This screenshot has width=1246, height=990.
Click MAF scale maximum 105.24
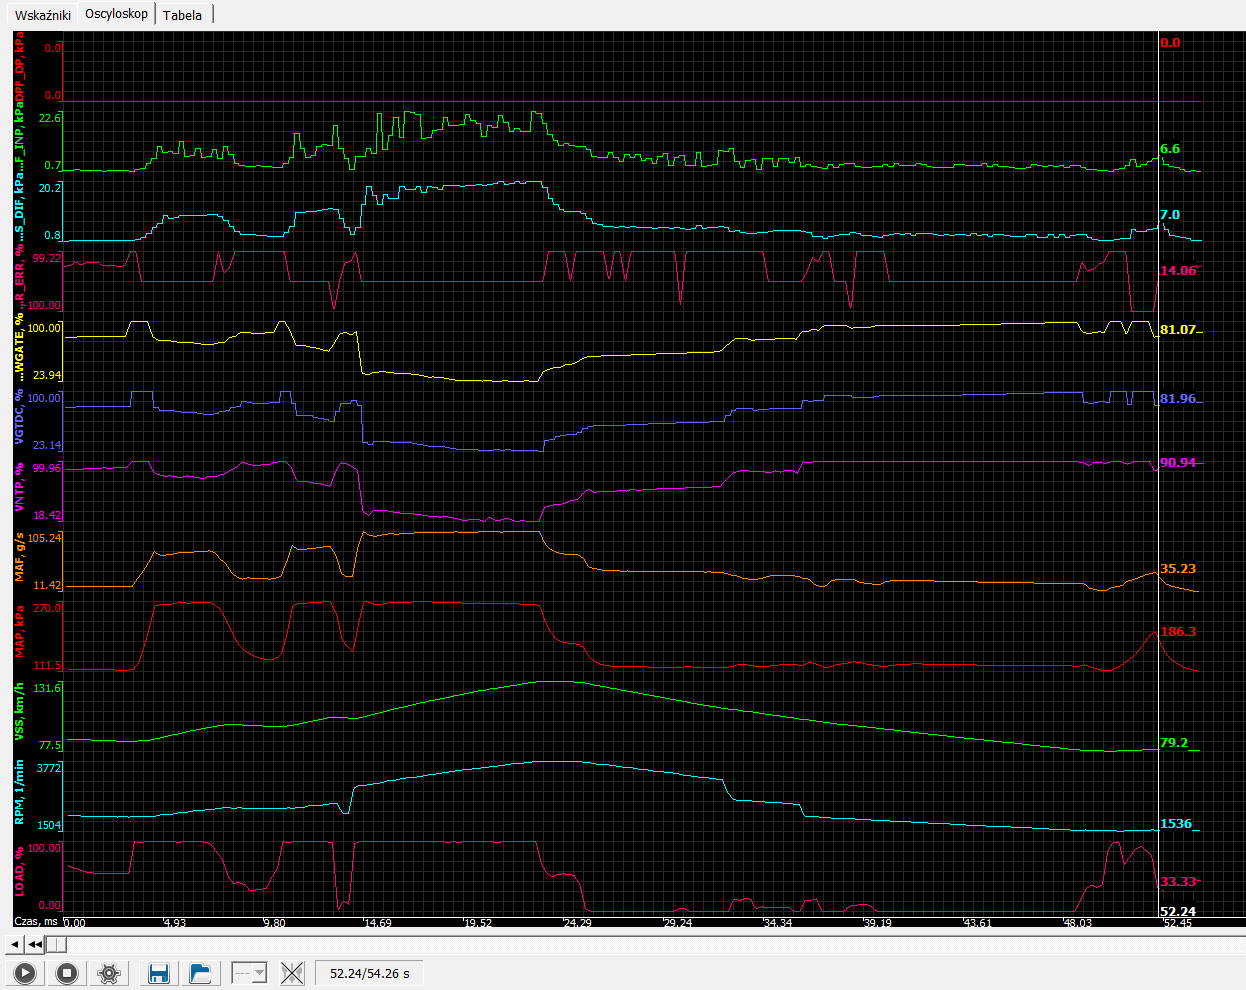click(x=45, y=538)
